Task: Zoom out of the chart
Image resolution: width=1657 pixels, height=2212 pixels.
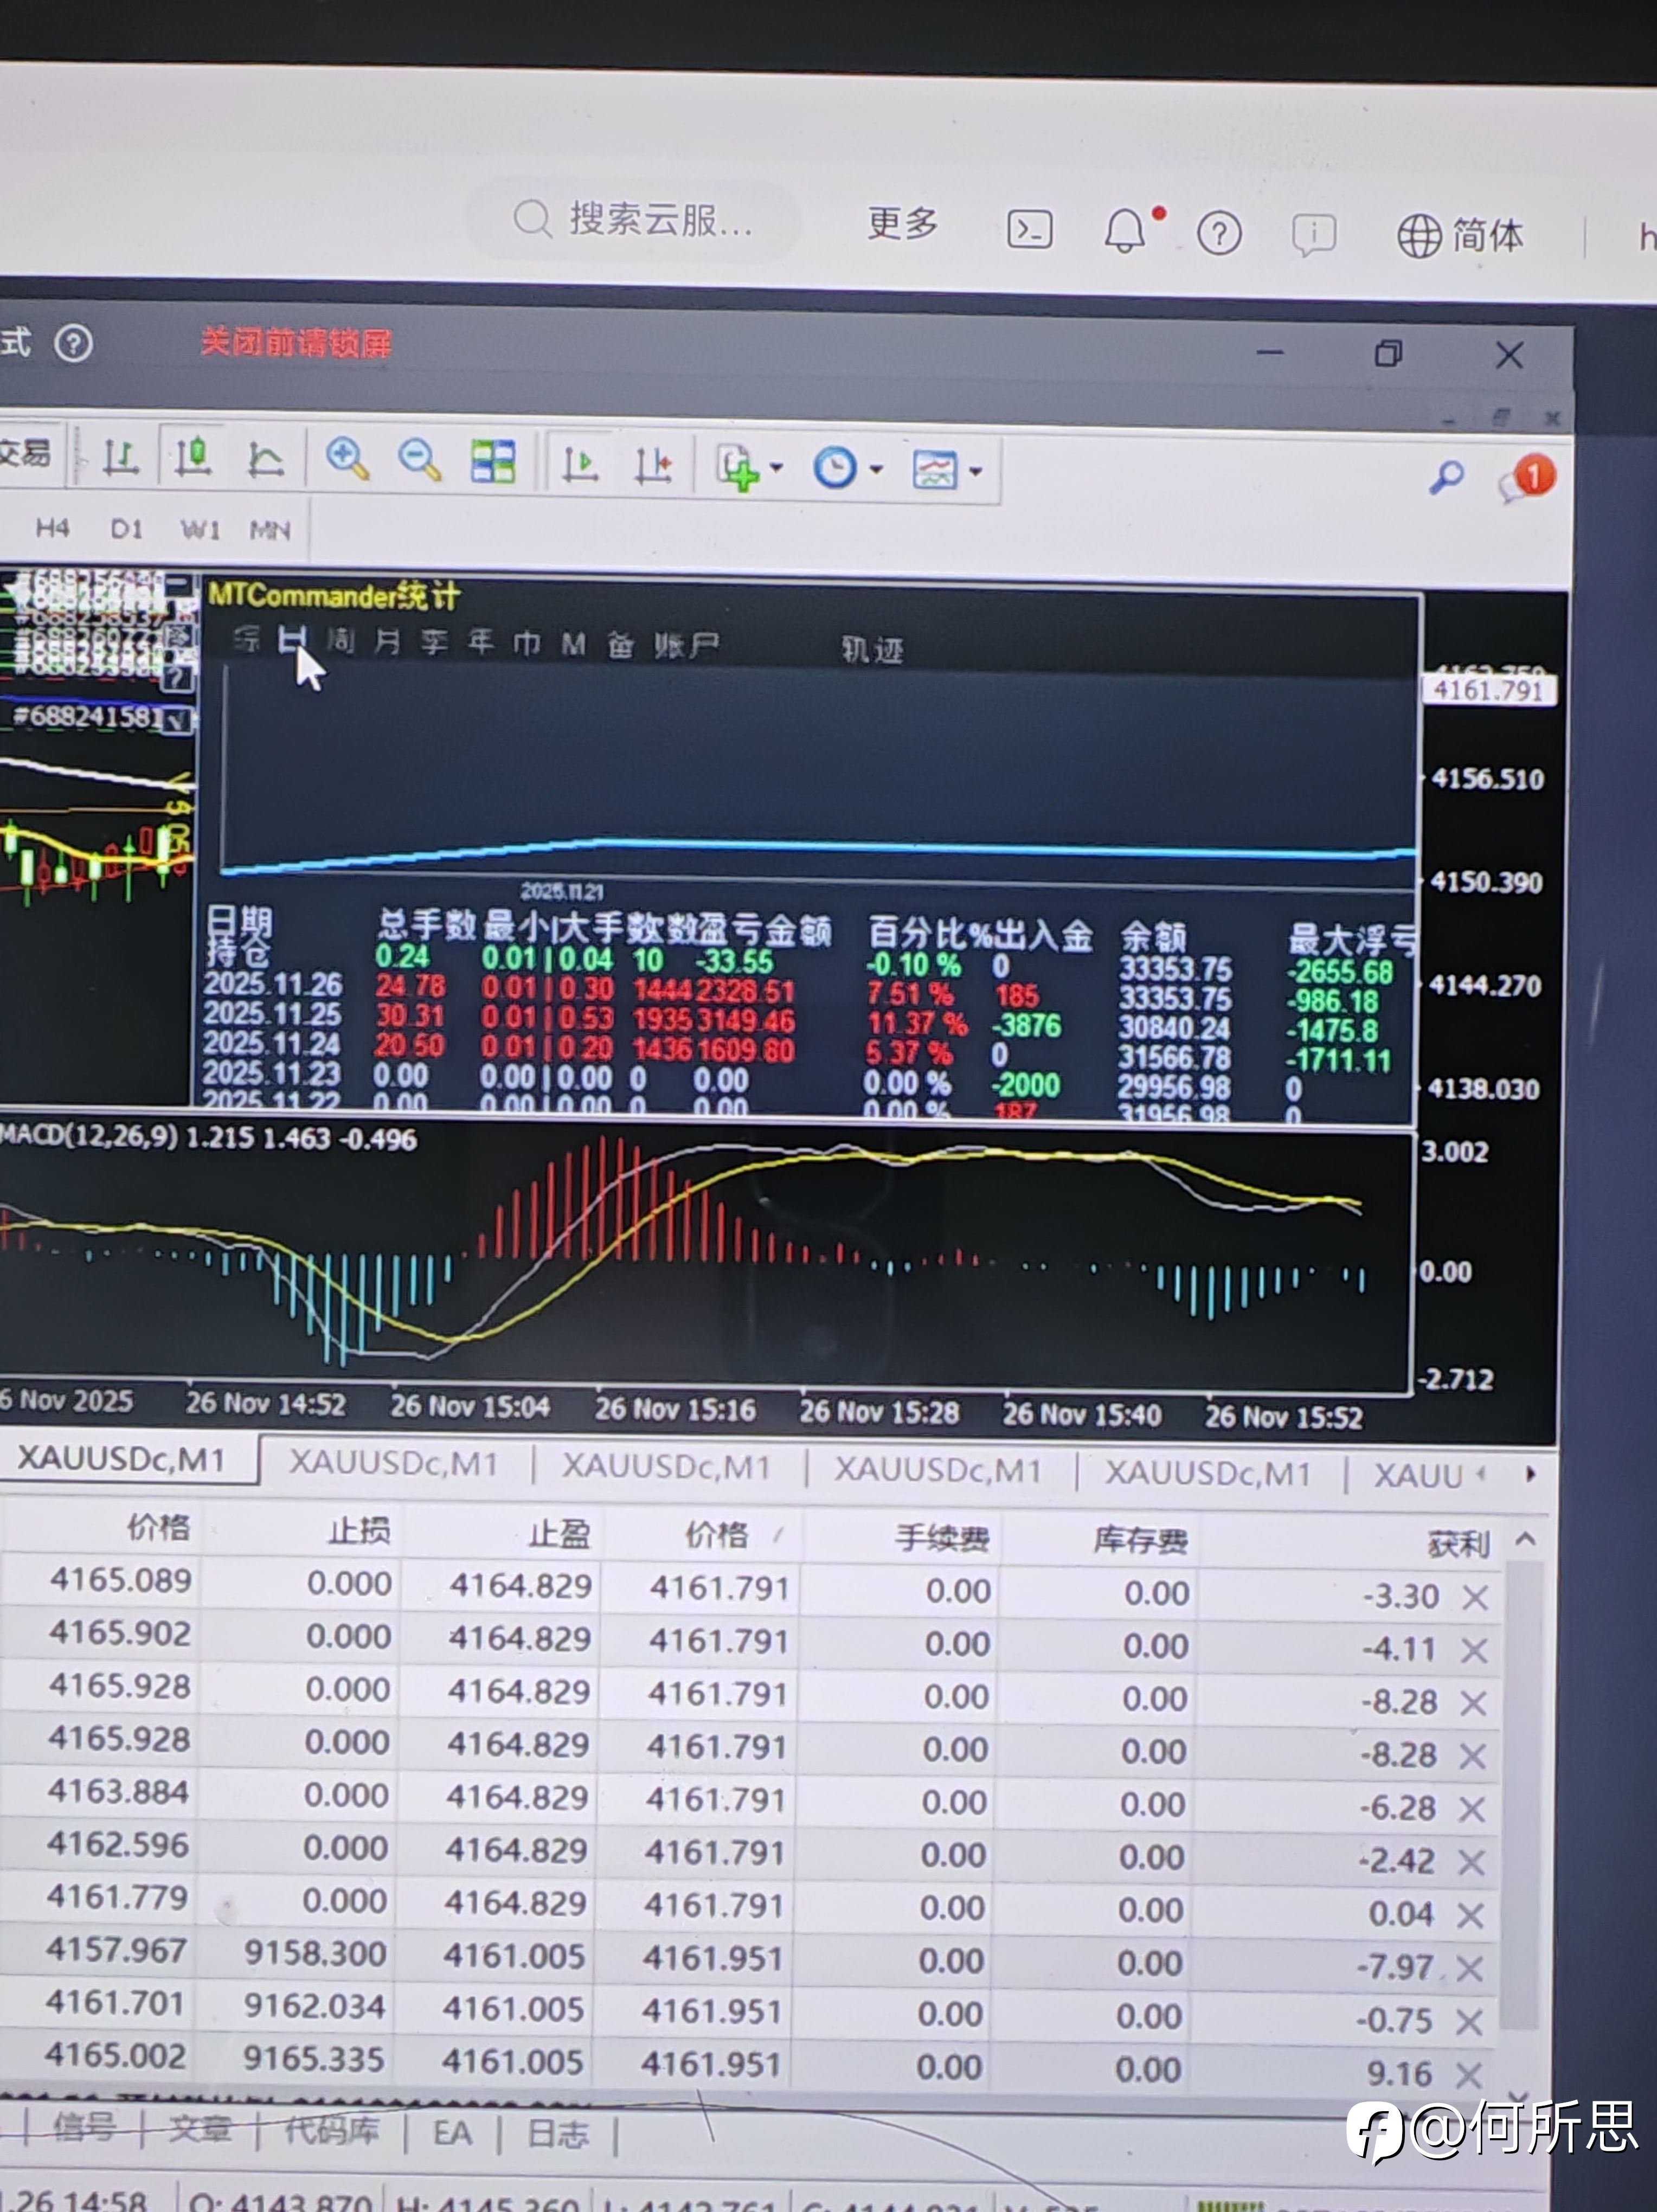Action: point(419,462)
